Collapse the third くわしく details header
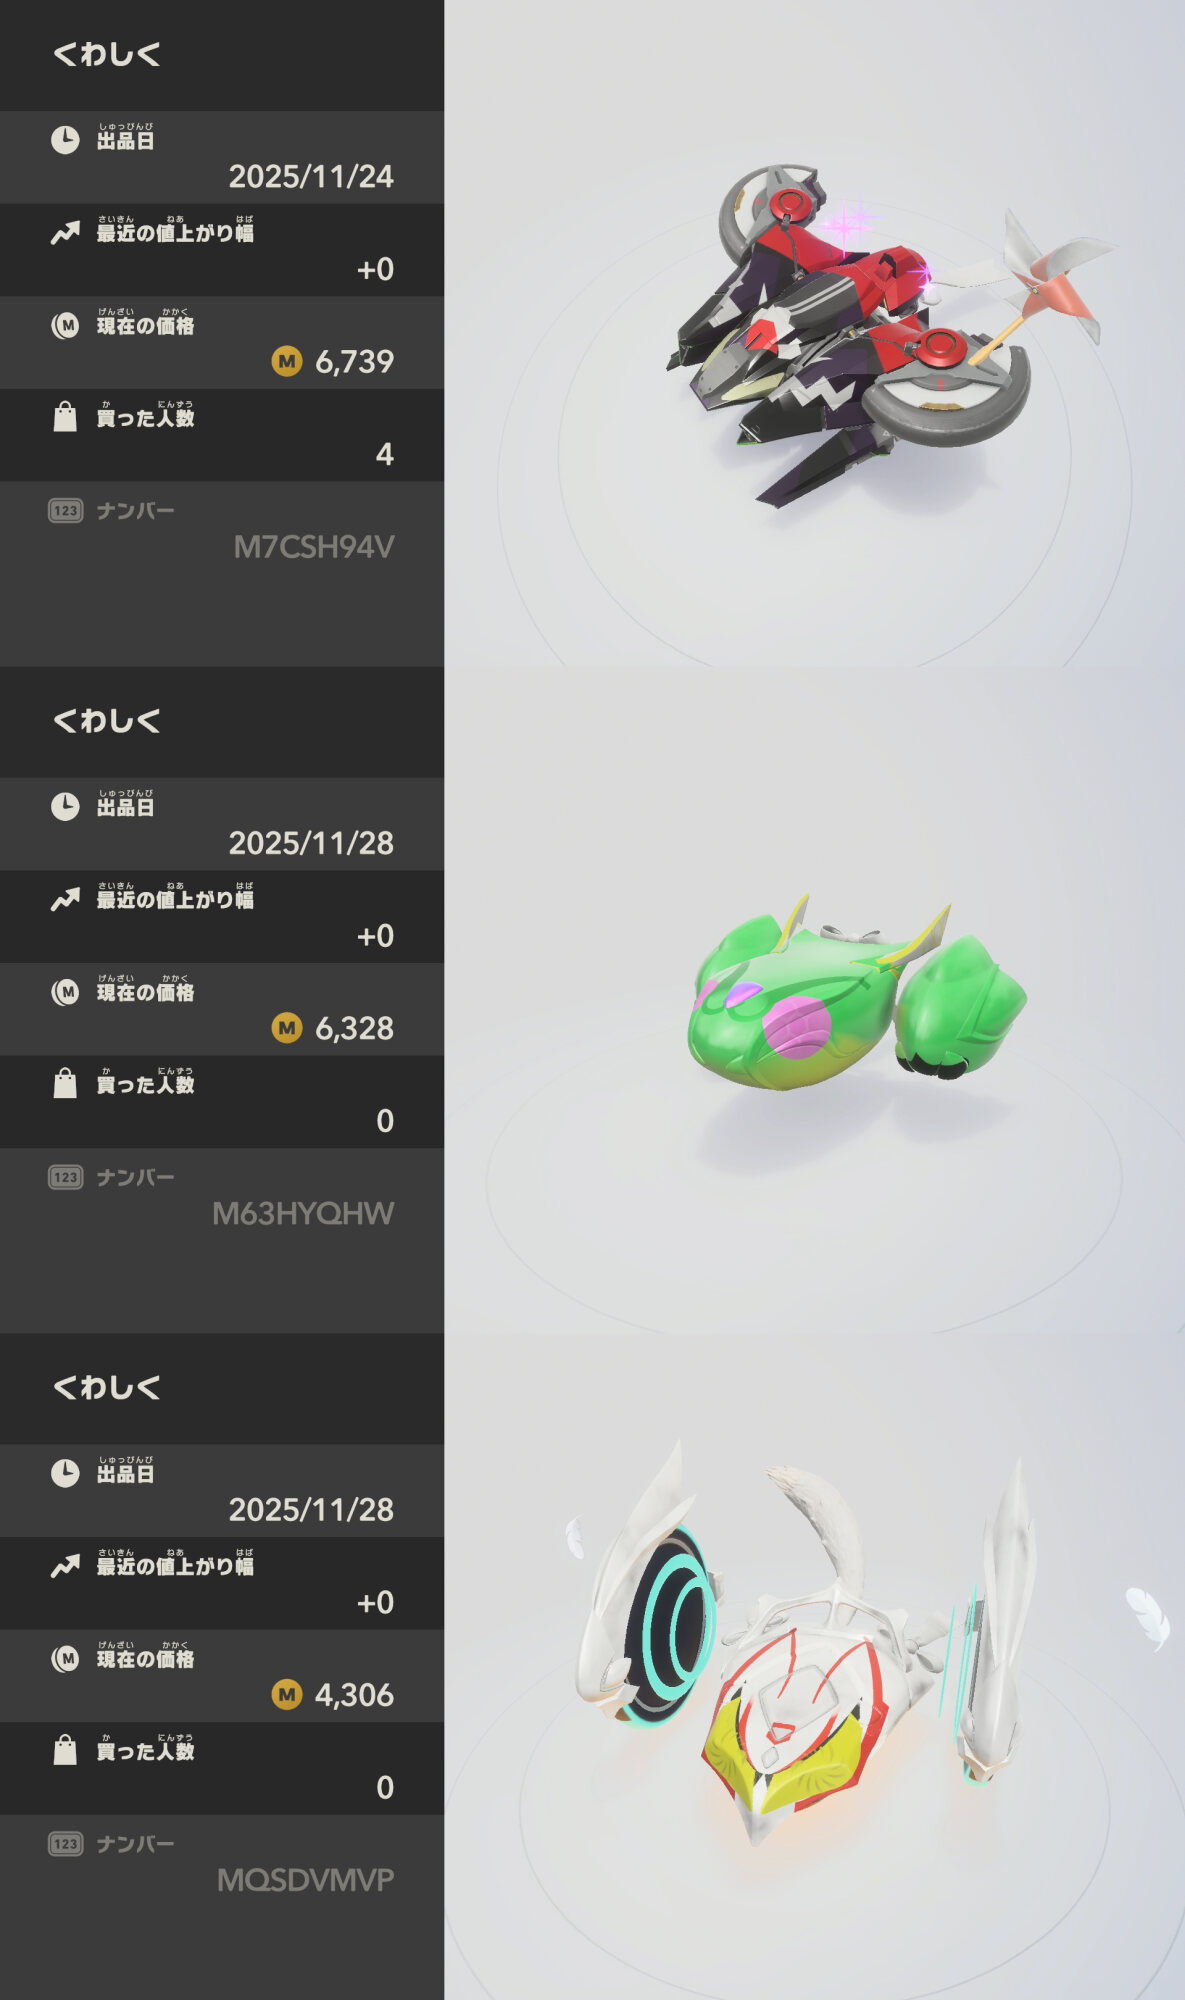 (106, 1388)
